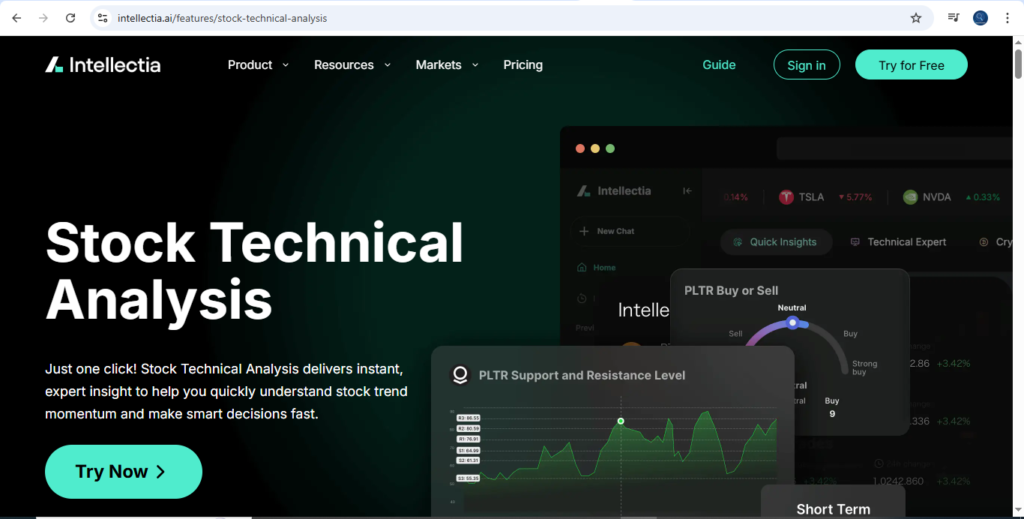Click the PLTR Buy or Sell heading
Screen dimensions: 1024x519
(x=731, y=291)
